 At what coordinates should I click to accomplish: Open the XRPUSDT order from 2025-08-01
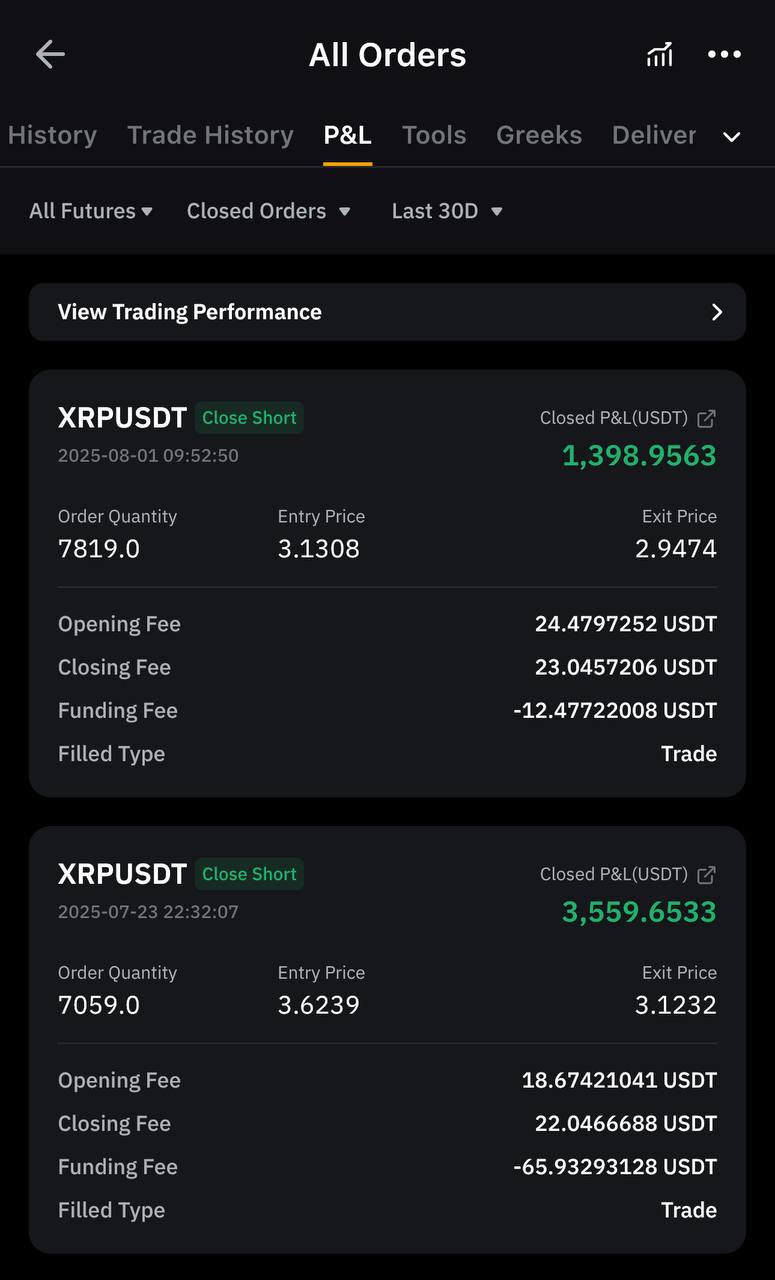pos(387,584)
